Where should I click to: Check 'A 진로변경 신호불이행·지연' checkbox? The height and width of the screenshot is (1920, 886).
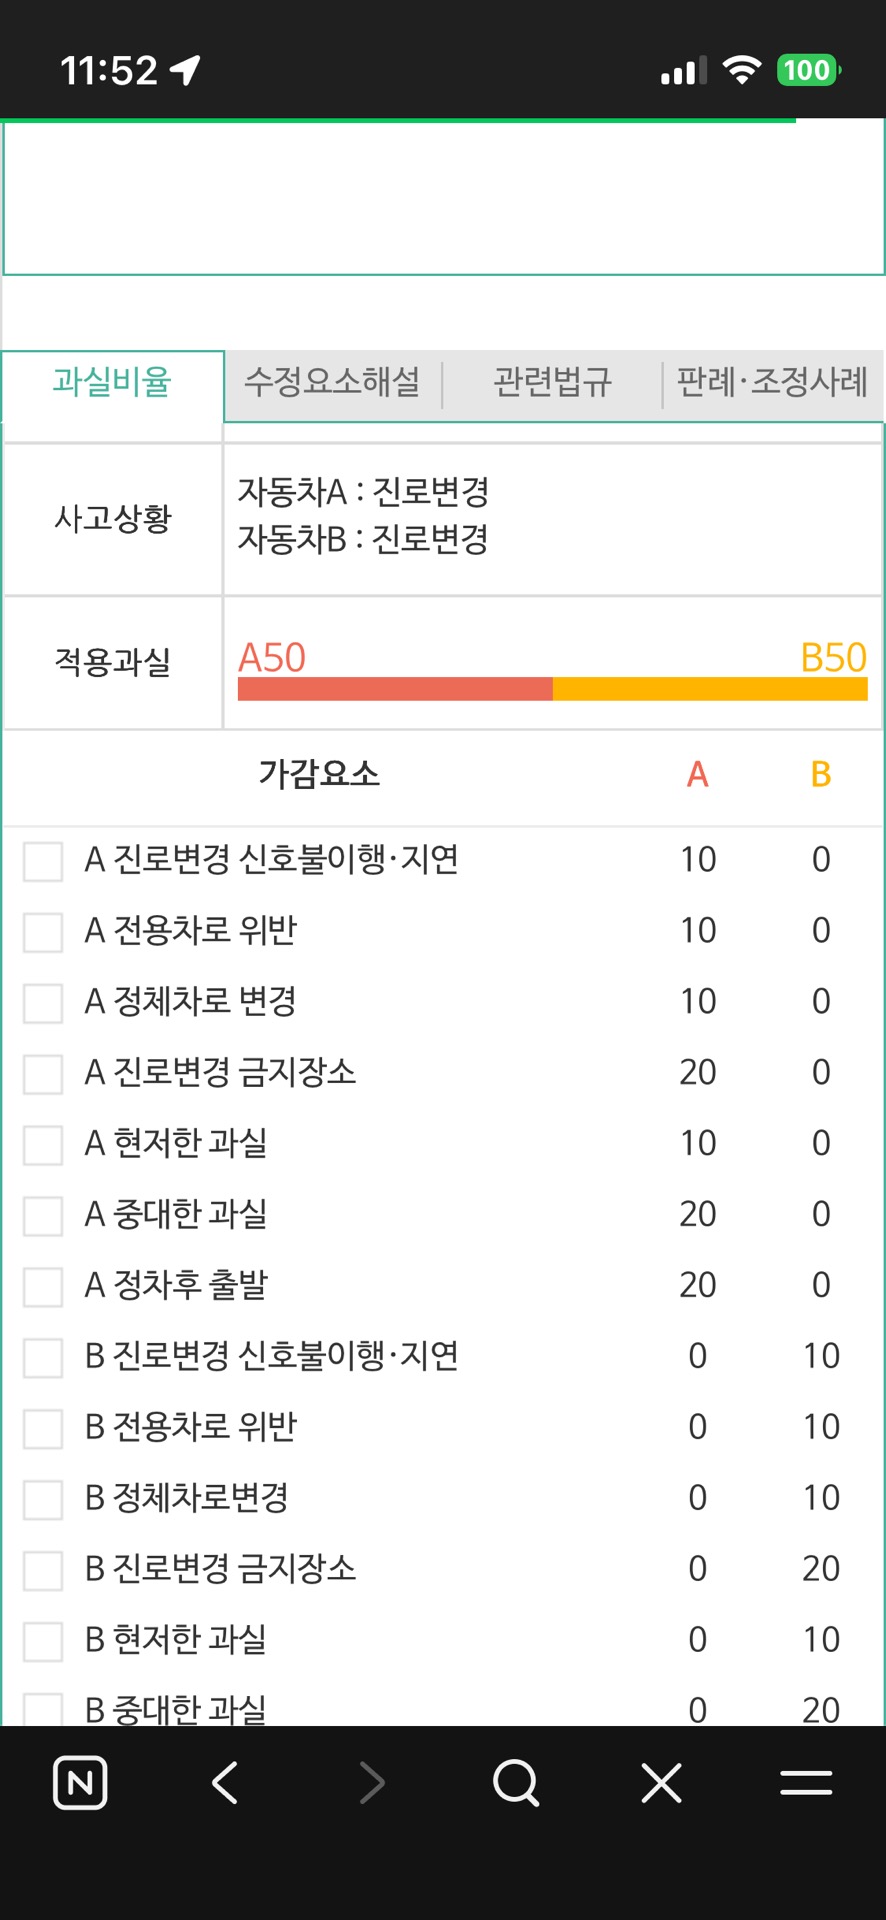click(43, 861)
